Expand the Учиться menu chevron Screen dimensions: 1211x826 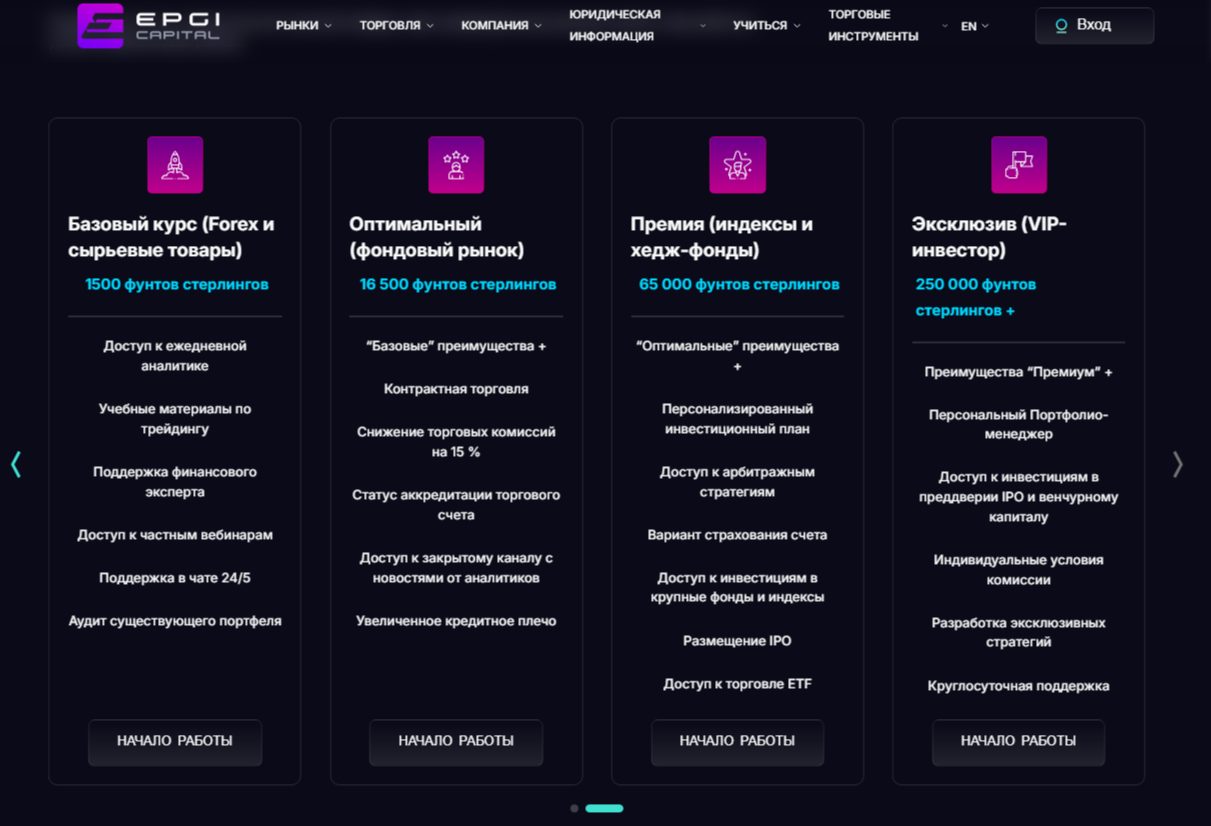click(x=797, y=25)
